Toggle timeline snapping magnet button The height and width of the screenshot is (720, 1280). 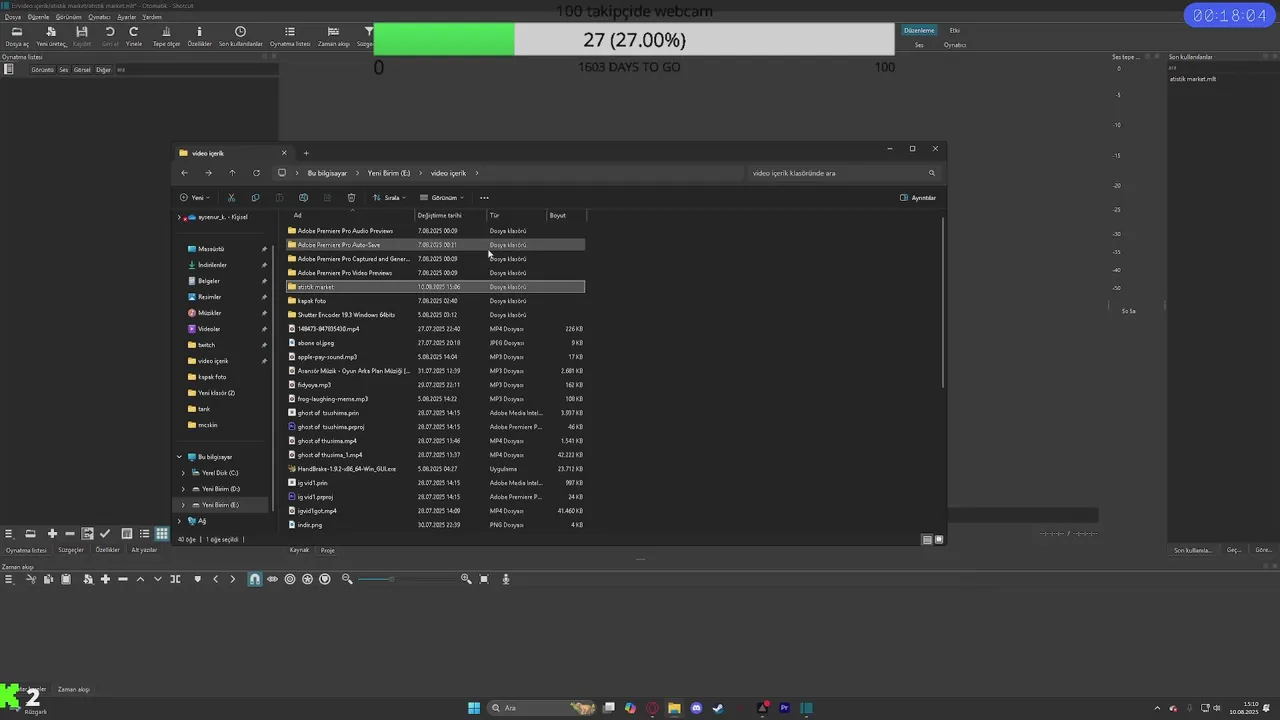255,579
